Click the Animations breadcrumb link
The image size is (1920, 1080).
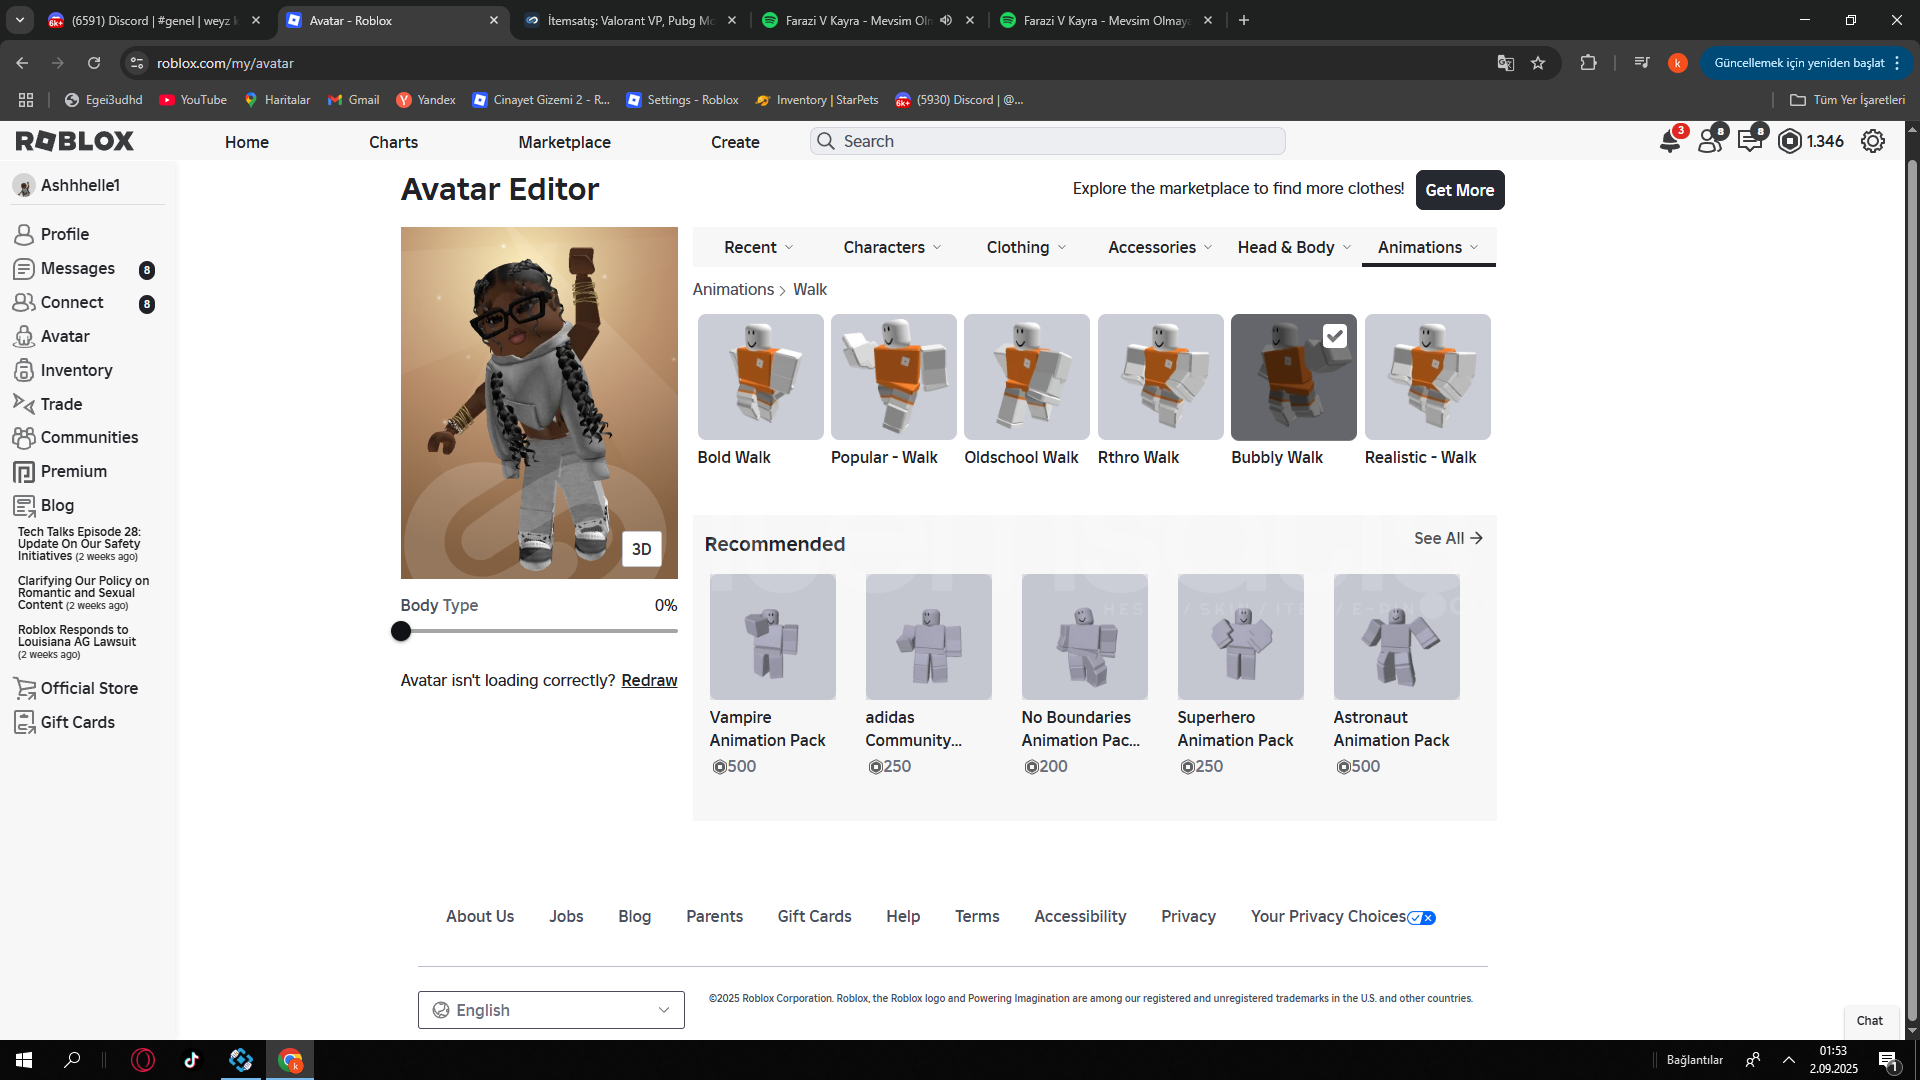733,289
